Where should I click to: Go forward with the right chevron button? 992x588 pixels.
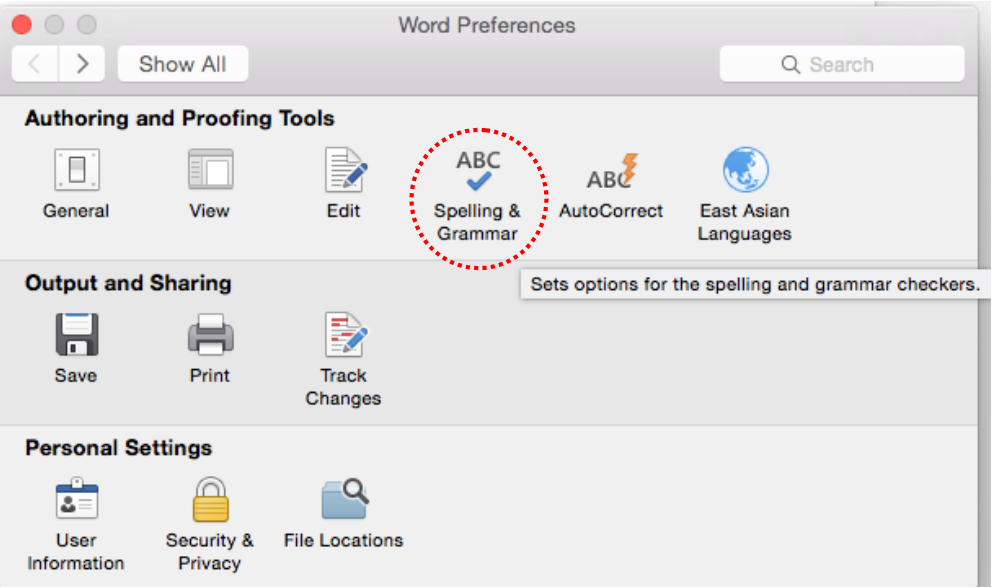[82, 64]
